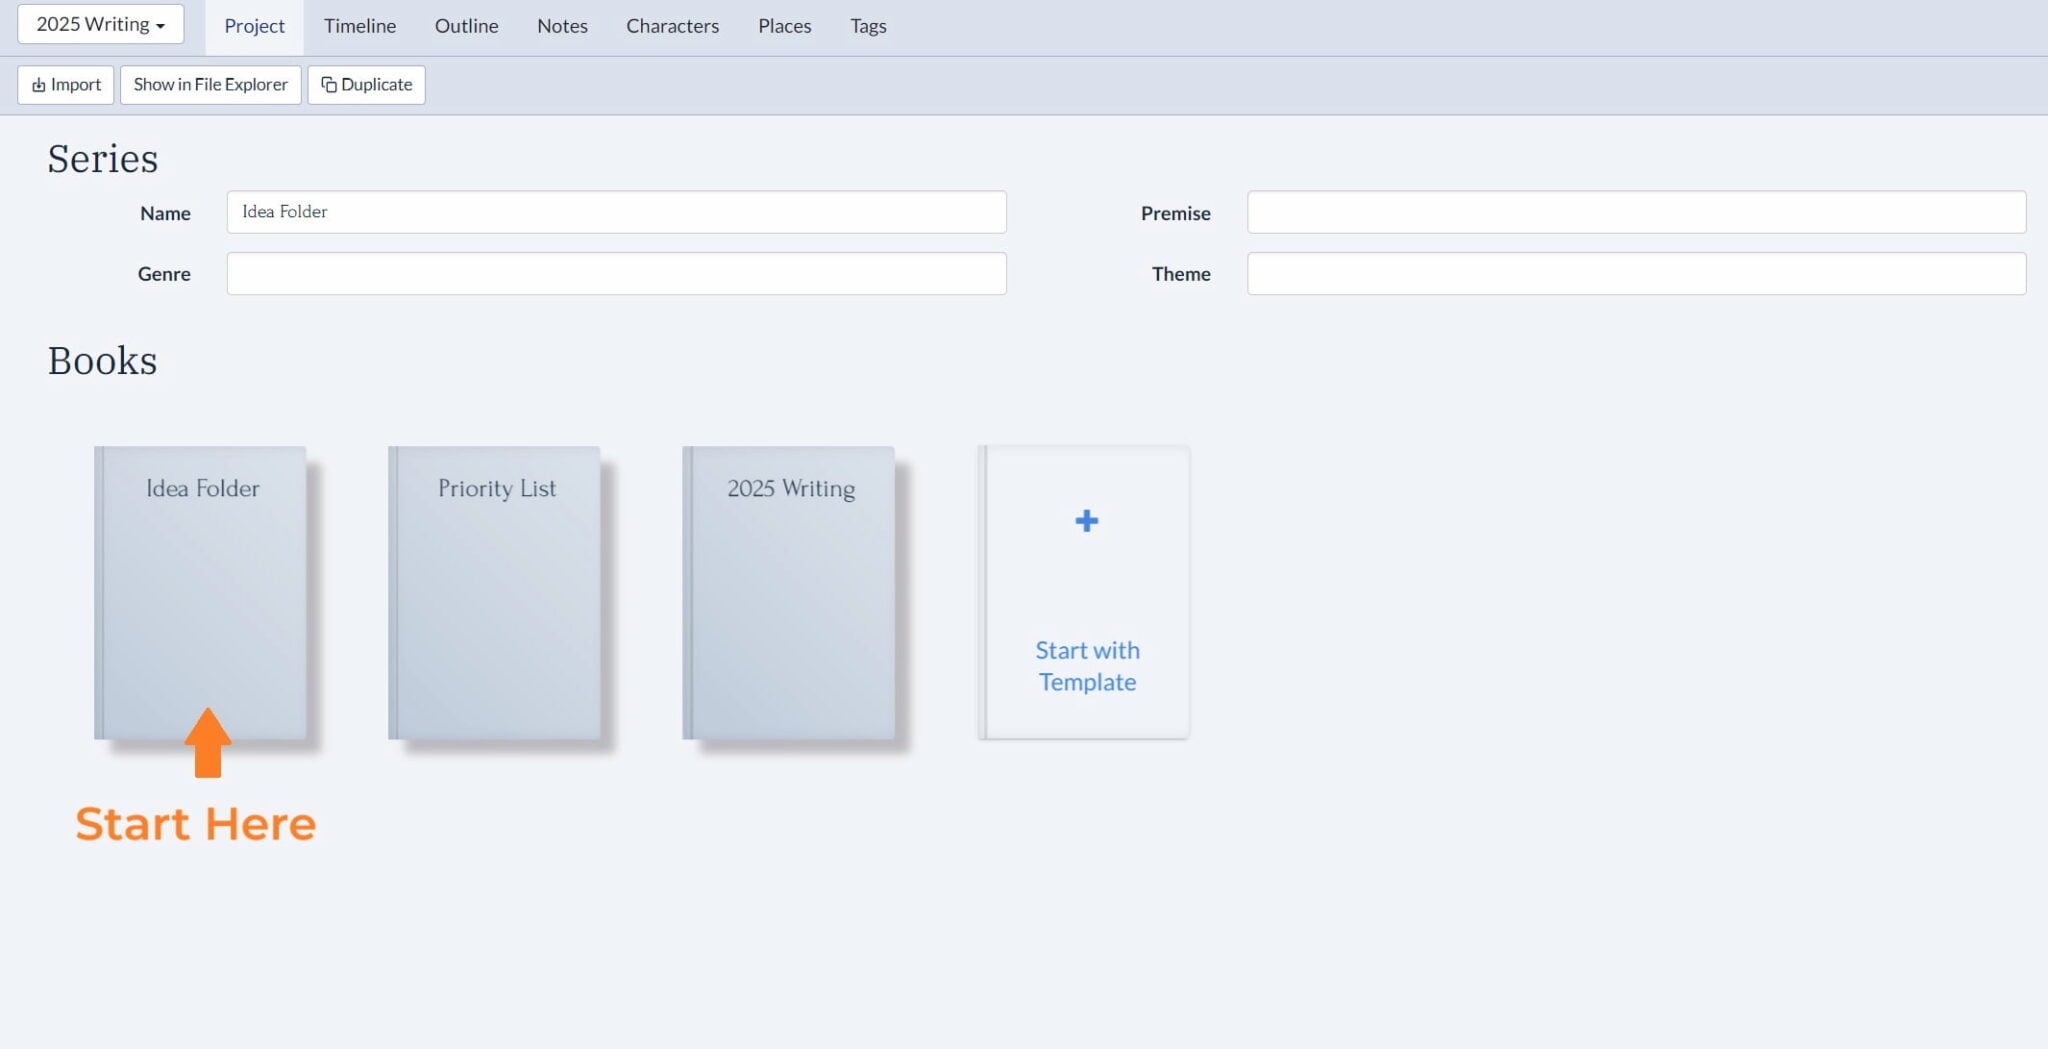Open the Outline tab
Screen dimensions: 2048x1049
pyautogui.click(x=465, y=26)
